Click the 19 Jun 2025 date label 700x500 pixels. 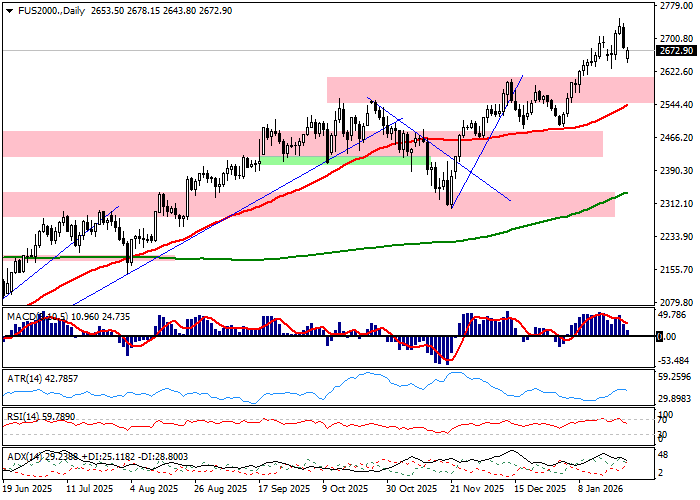click(27, 491)
